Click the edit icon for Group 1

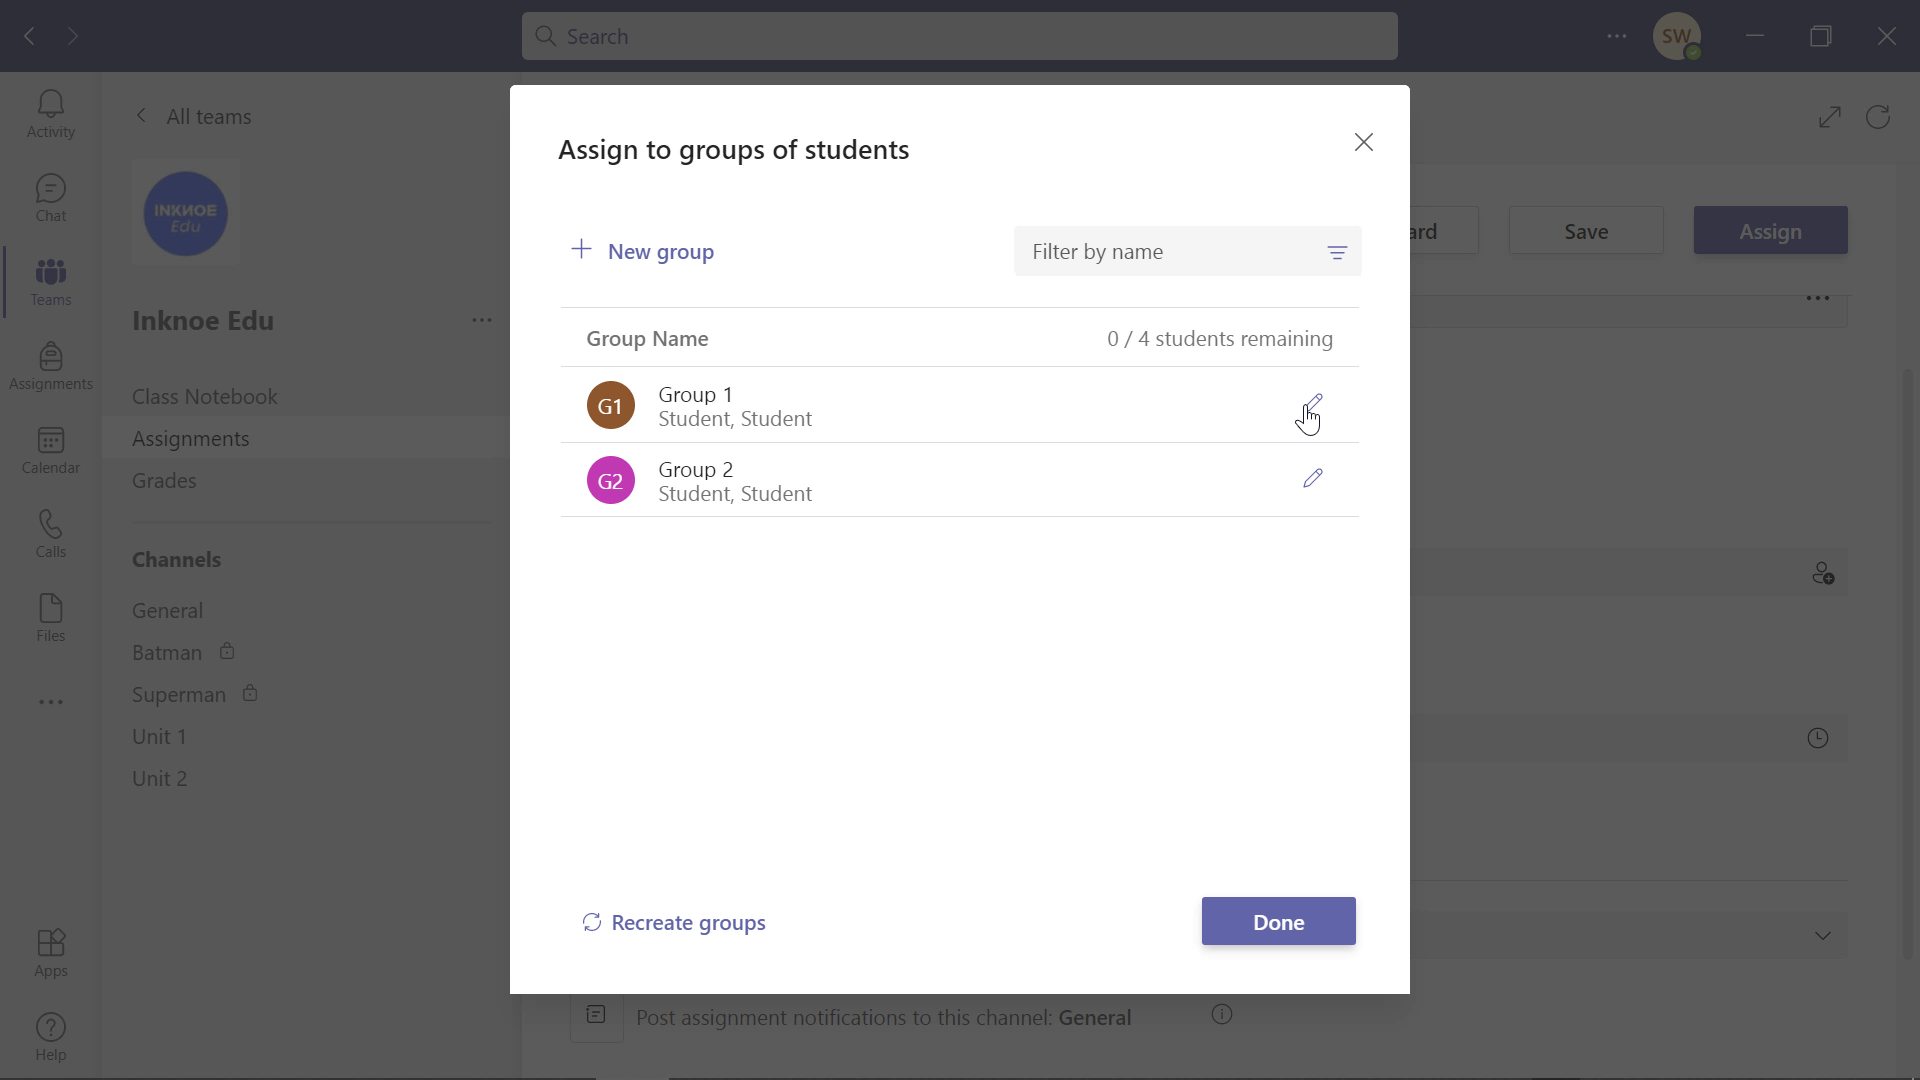click(1311, 405)
